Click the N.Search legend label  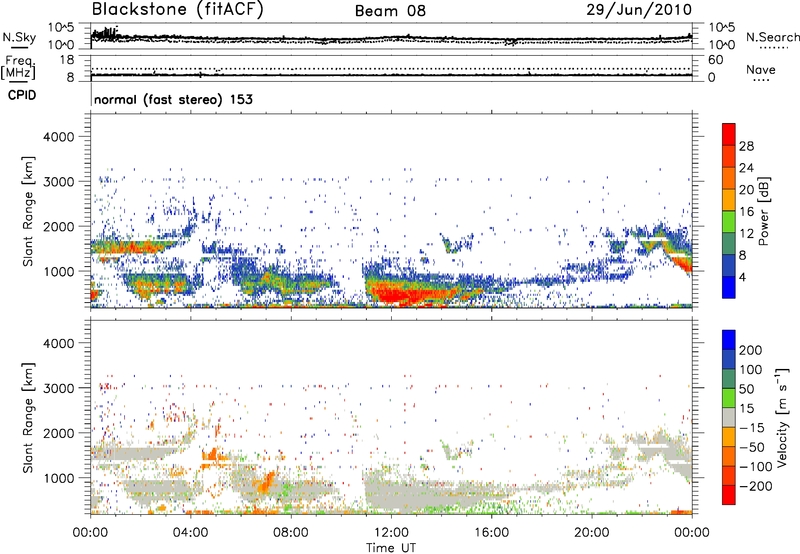click(x=772, y=37)
